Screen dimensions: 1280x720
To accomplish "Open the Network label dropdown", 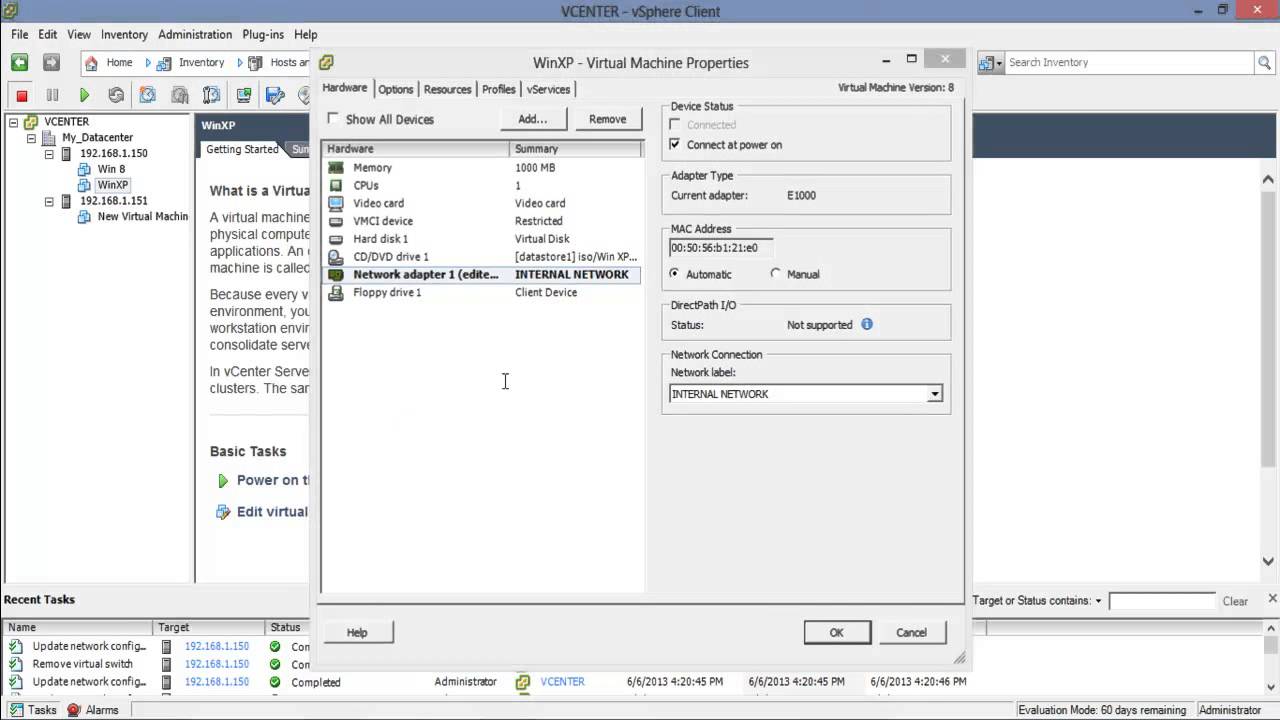I will click(x=934, y=394).
